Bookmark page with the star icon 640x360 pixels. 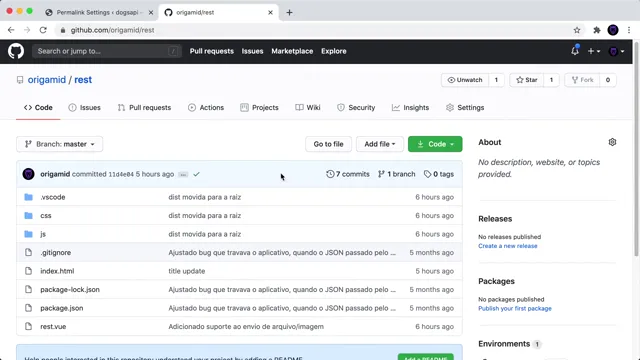click(577, 30)
